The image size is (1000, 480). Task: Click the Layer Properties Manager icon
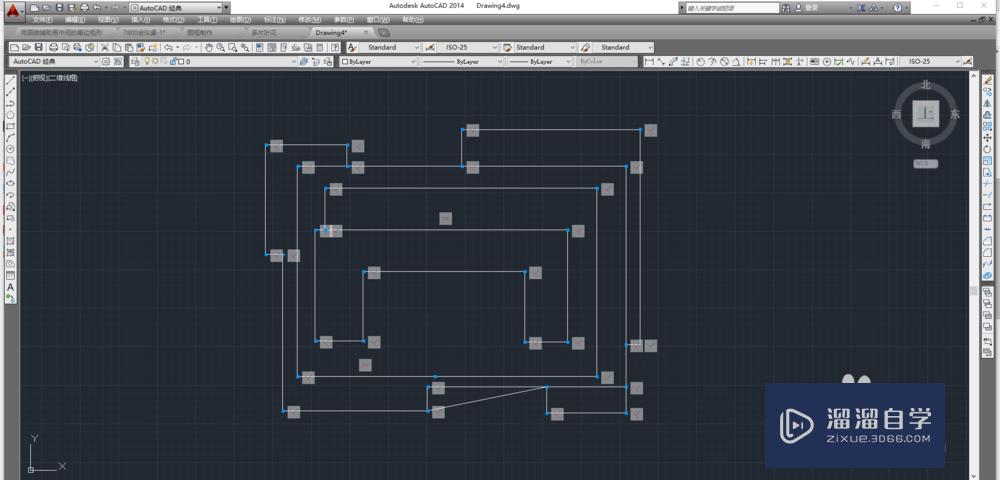[135, 62]
